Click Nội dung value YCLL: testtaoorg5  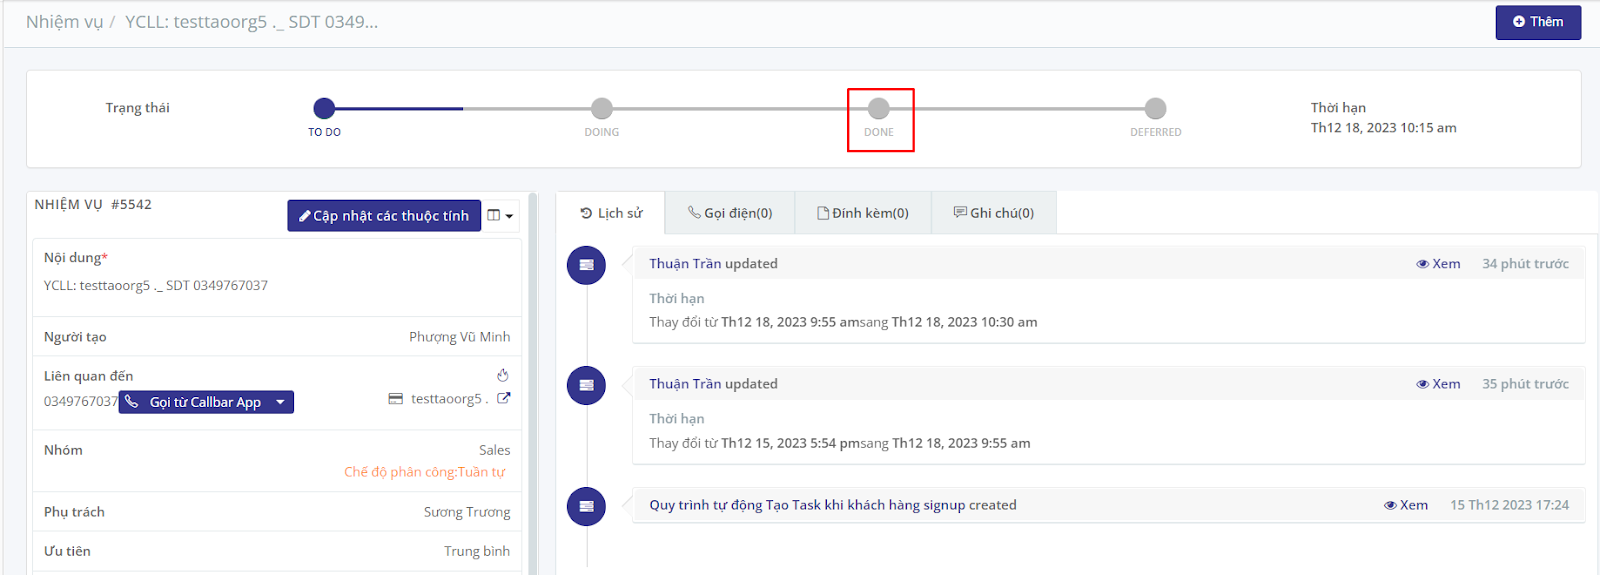[156, 285]
